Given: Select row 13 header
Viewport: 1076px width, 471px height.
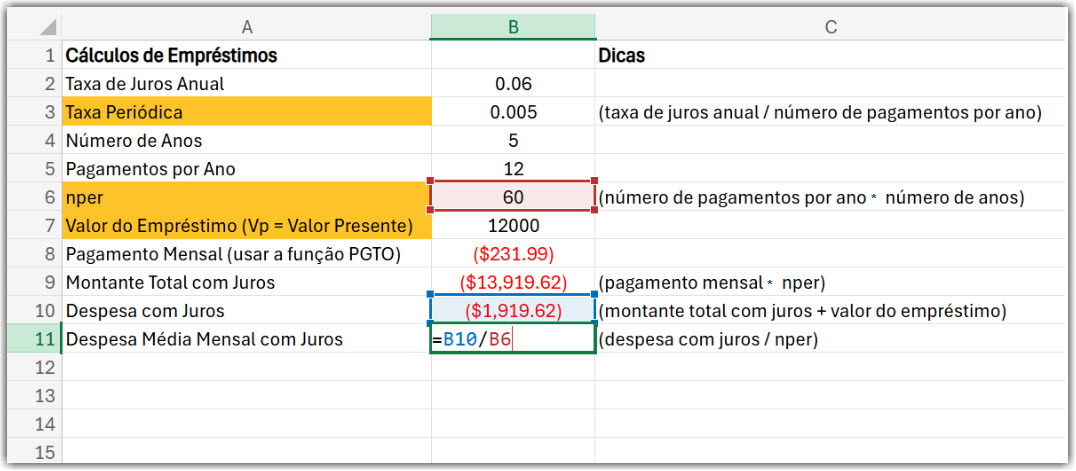Looking at the screenshot, I should pyautogui.click(x=34, y=395).
